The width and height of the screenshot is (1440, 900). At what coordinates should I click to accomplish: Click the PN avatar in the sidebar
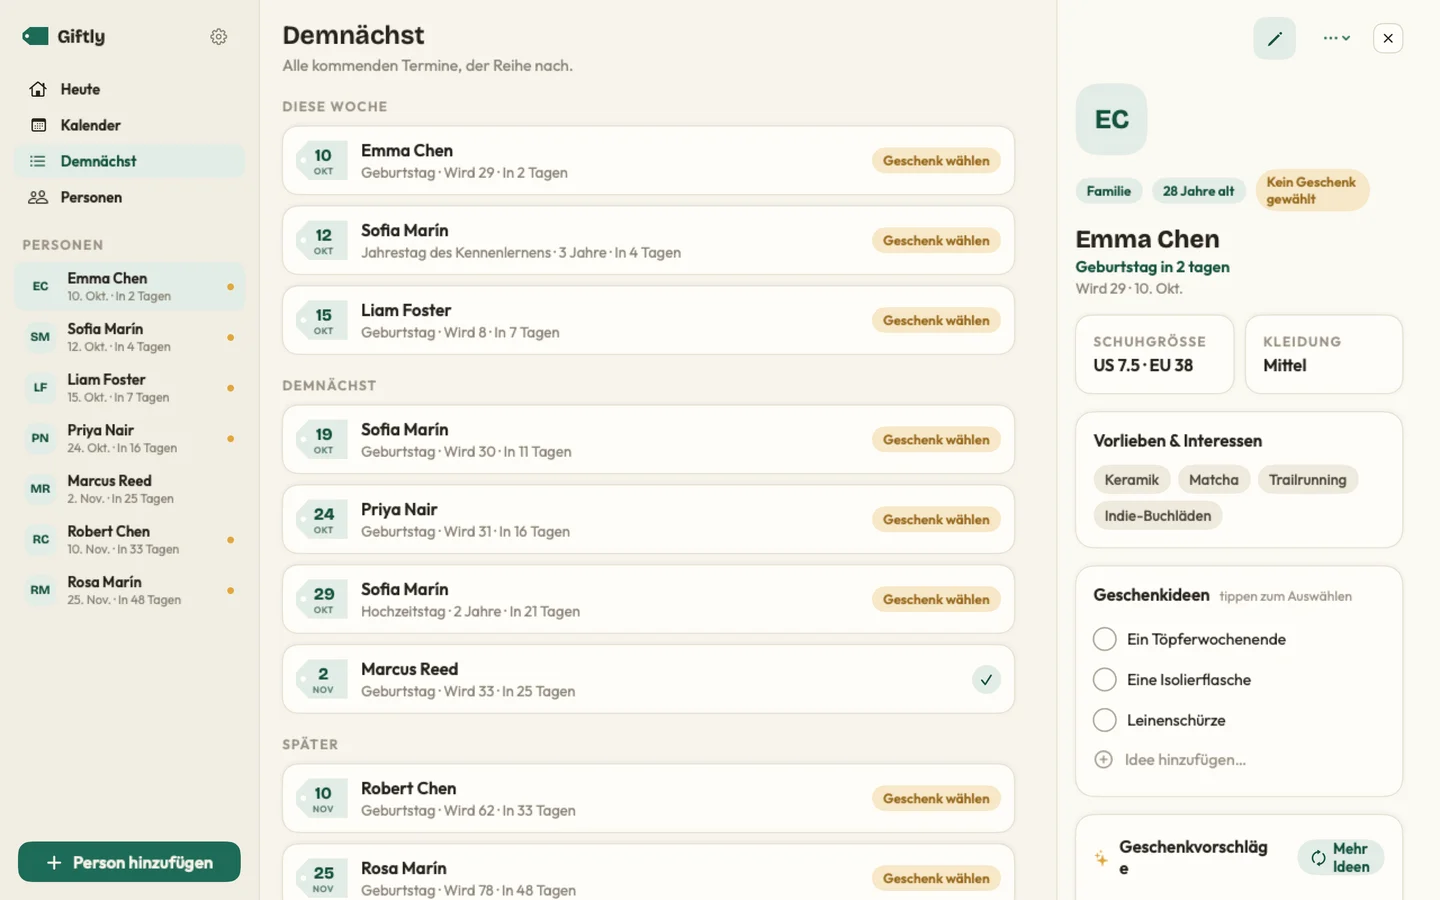[x=40, y=438]
